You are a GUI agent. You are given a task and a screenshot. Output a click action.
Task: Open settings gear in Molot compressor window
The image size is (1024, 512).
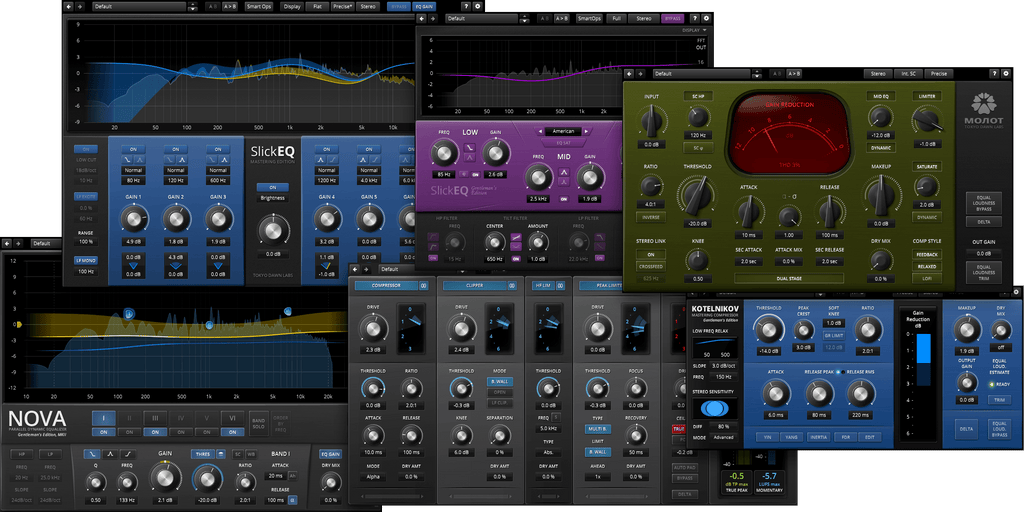tap(1007, 74)
